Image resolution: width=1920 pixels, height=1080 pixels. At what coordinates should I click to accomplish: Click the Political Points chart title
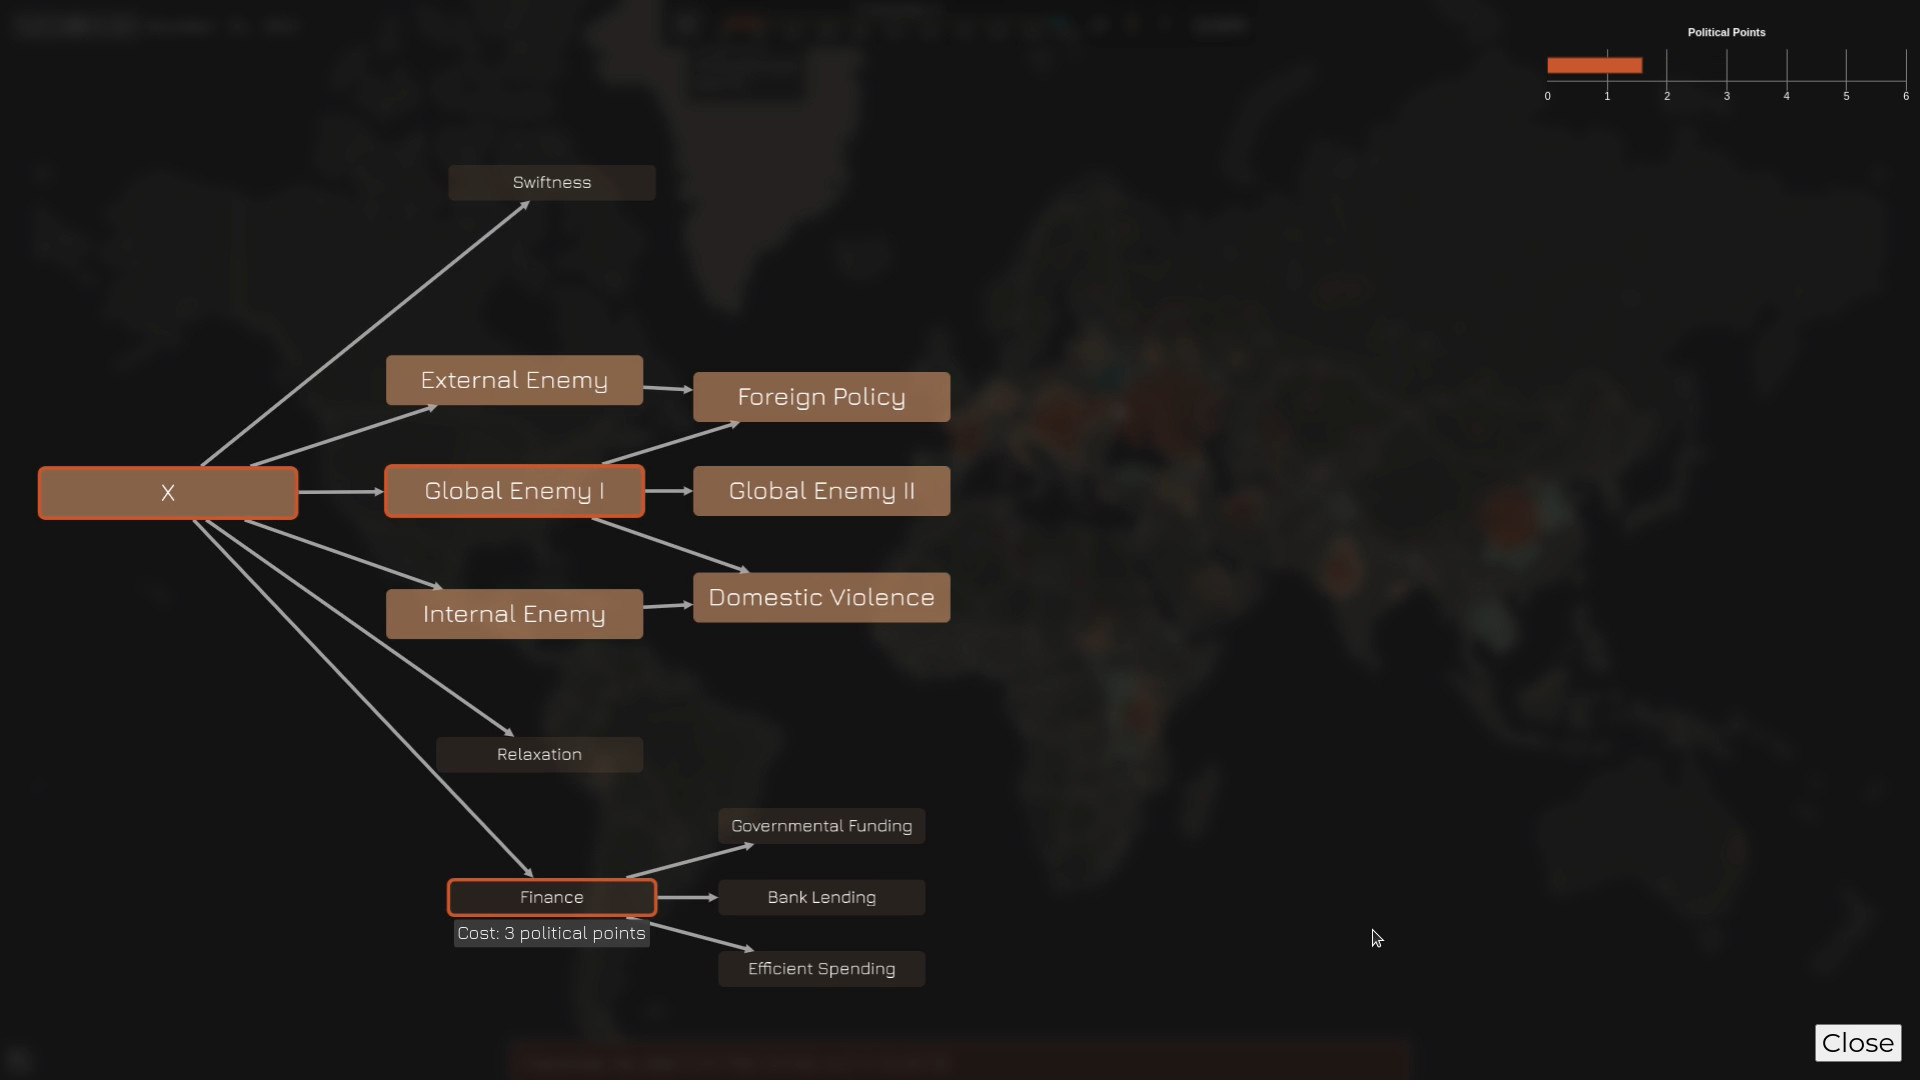[1726, 33]
